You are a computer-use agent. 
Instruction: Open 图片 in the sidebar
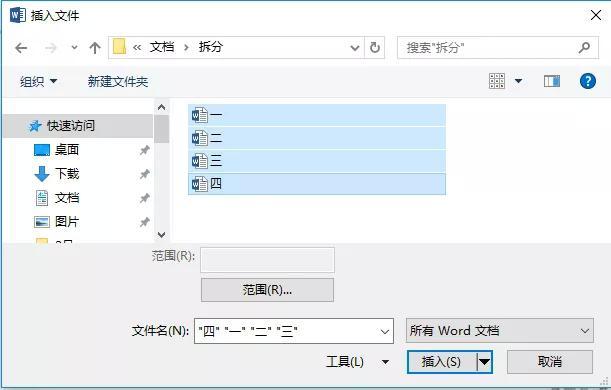pos(67,221)
